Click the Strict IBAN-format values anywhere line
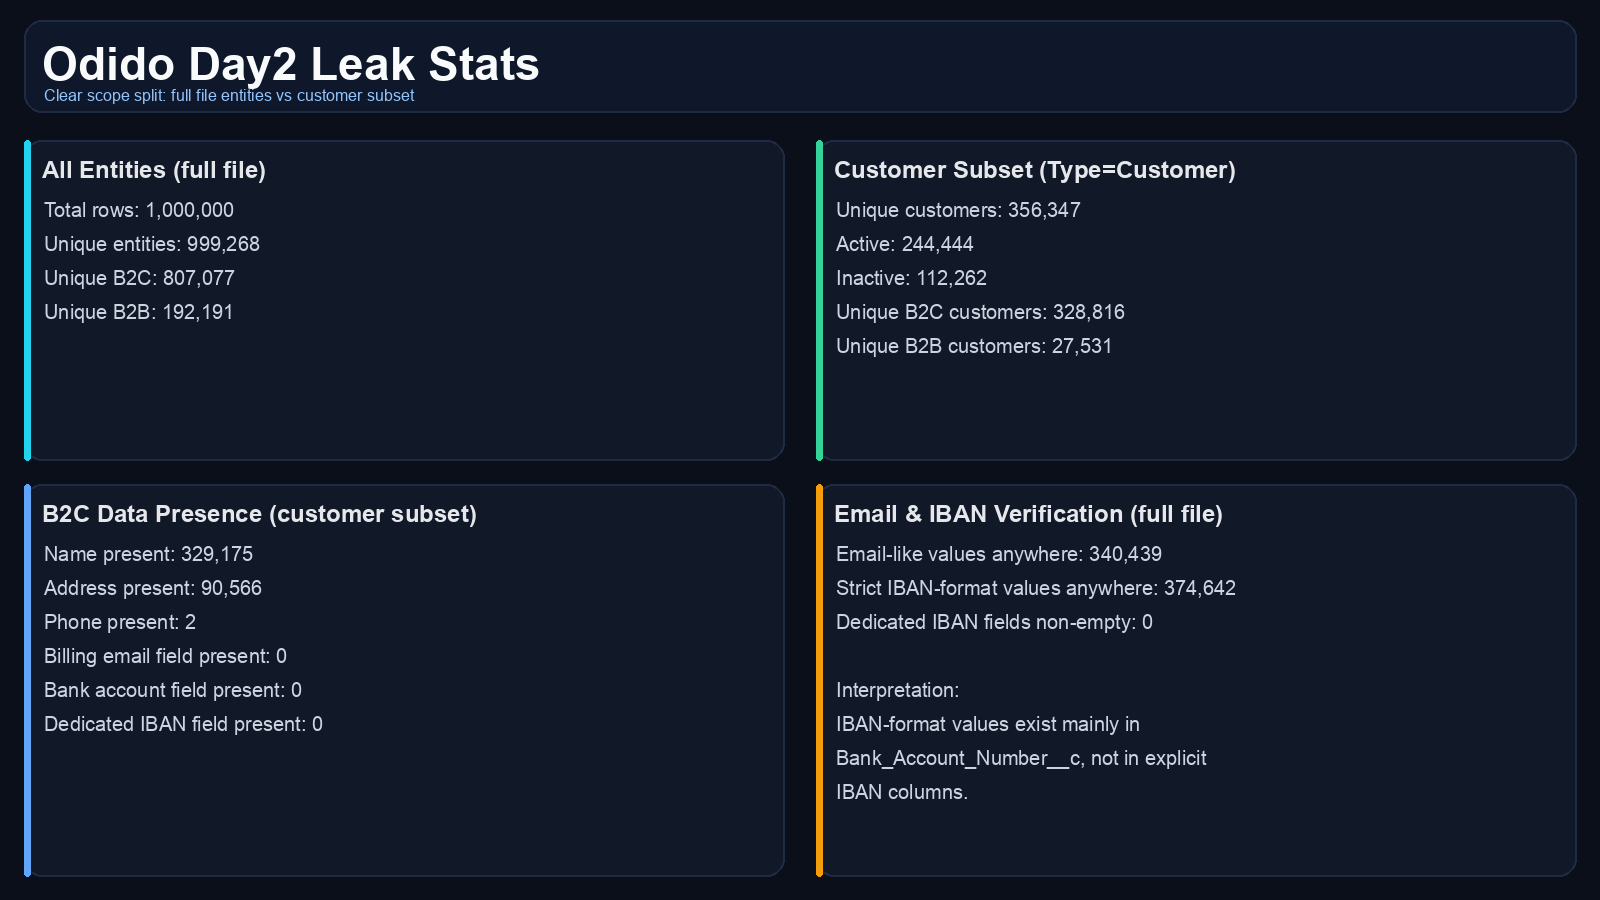The width and height of the screenshot is (1600, 900). click(x=1036, y=588)
